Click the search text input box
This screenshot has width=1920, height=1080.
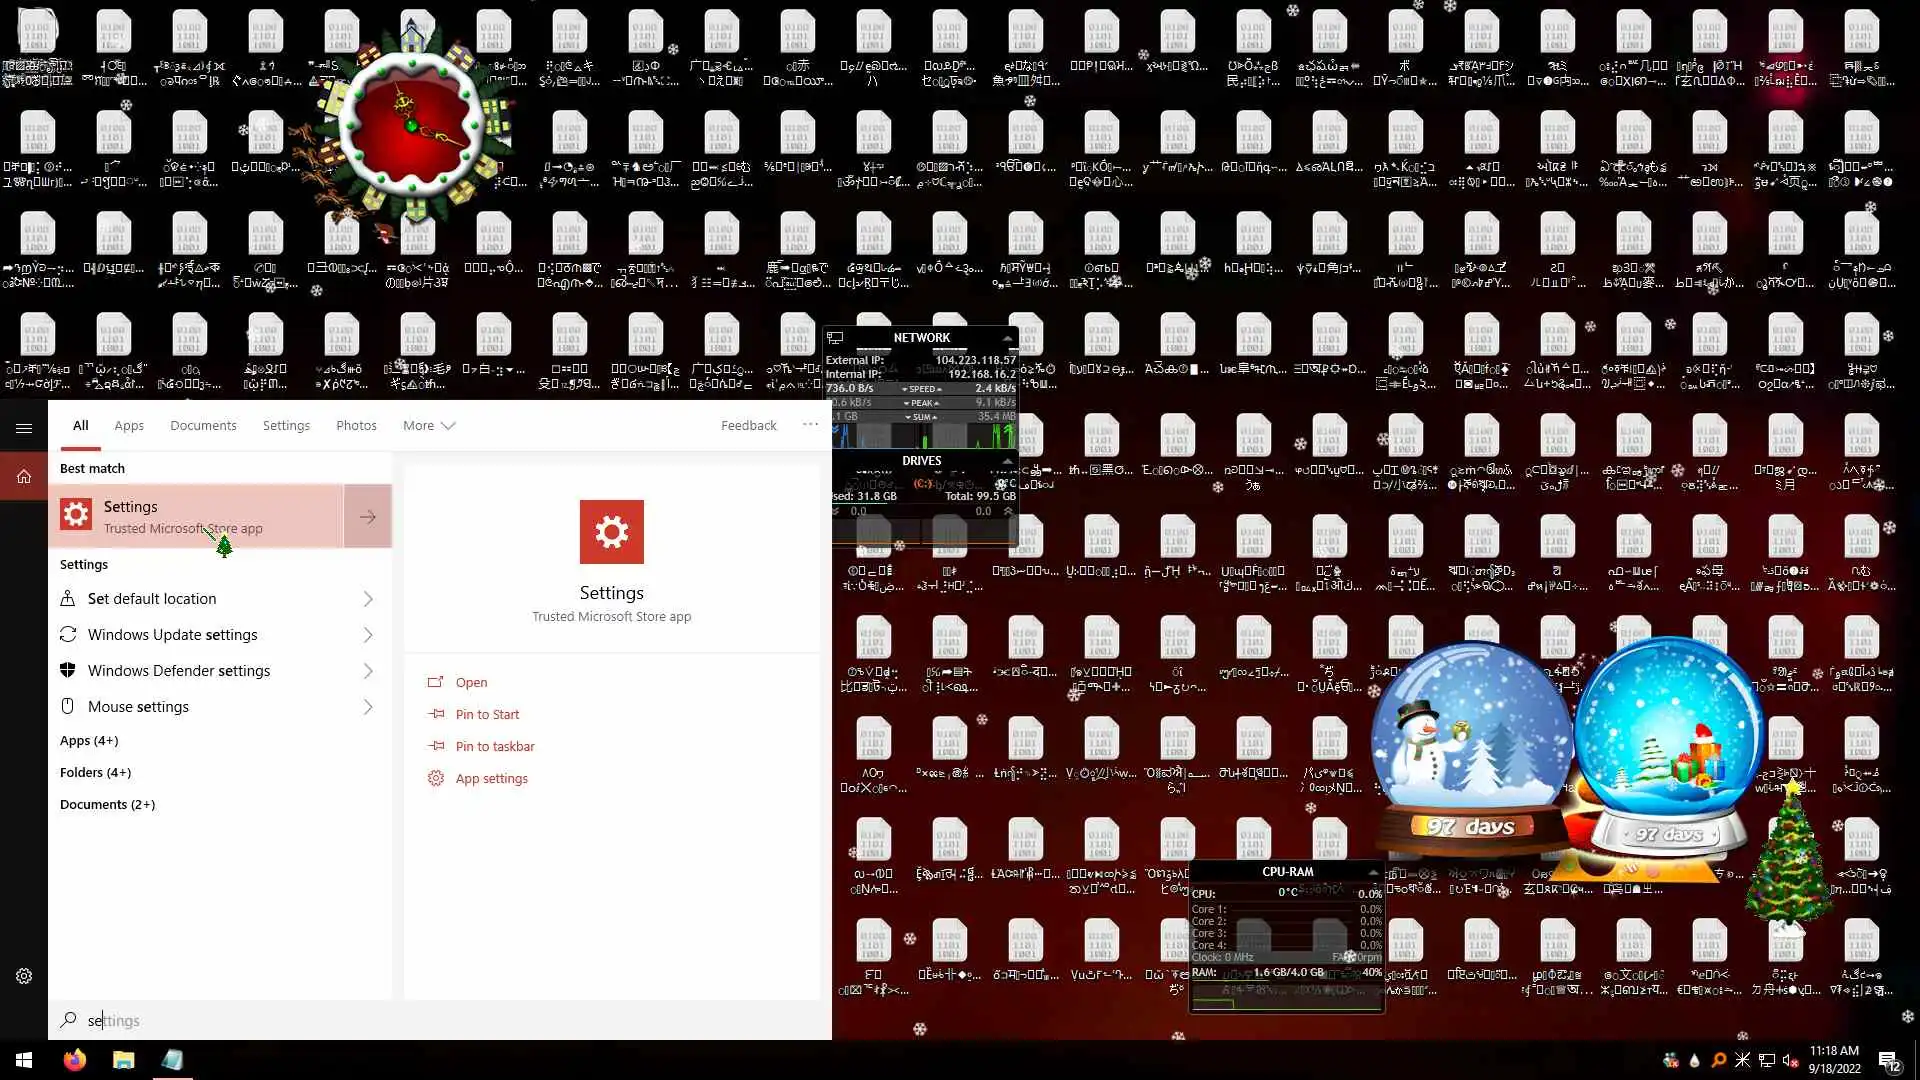pos(440,1020)
